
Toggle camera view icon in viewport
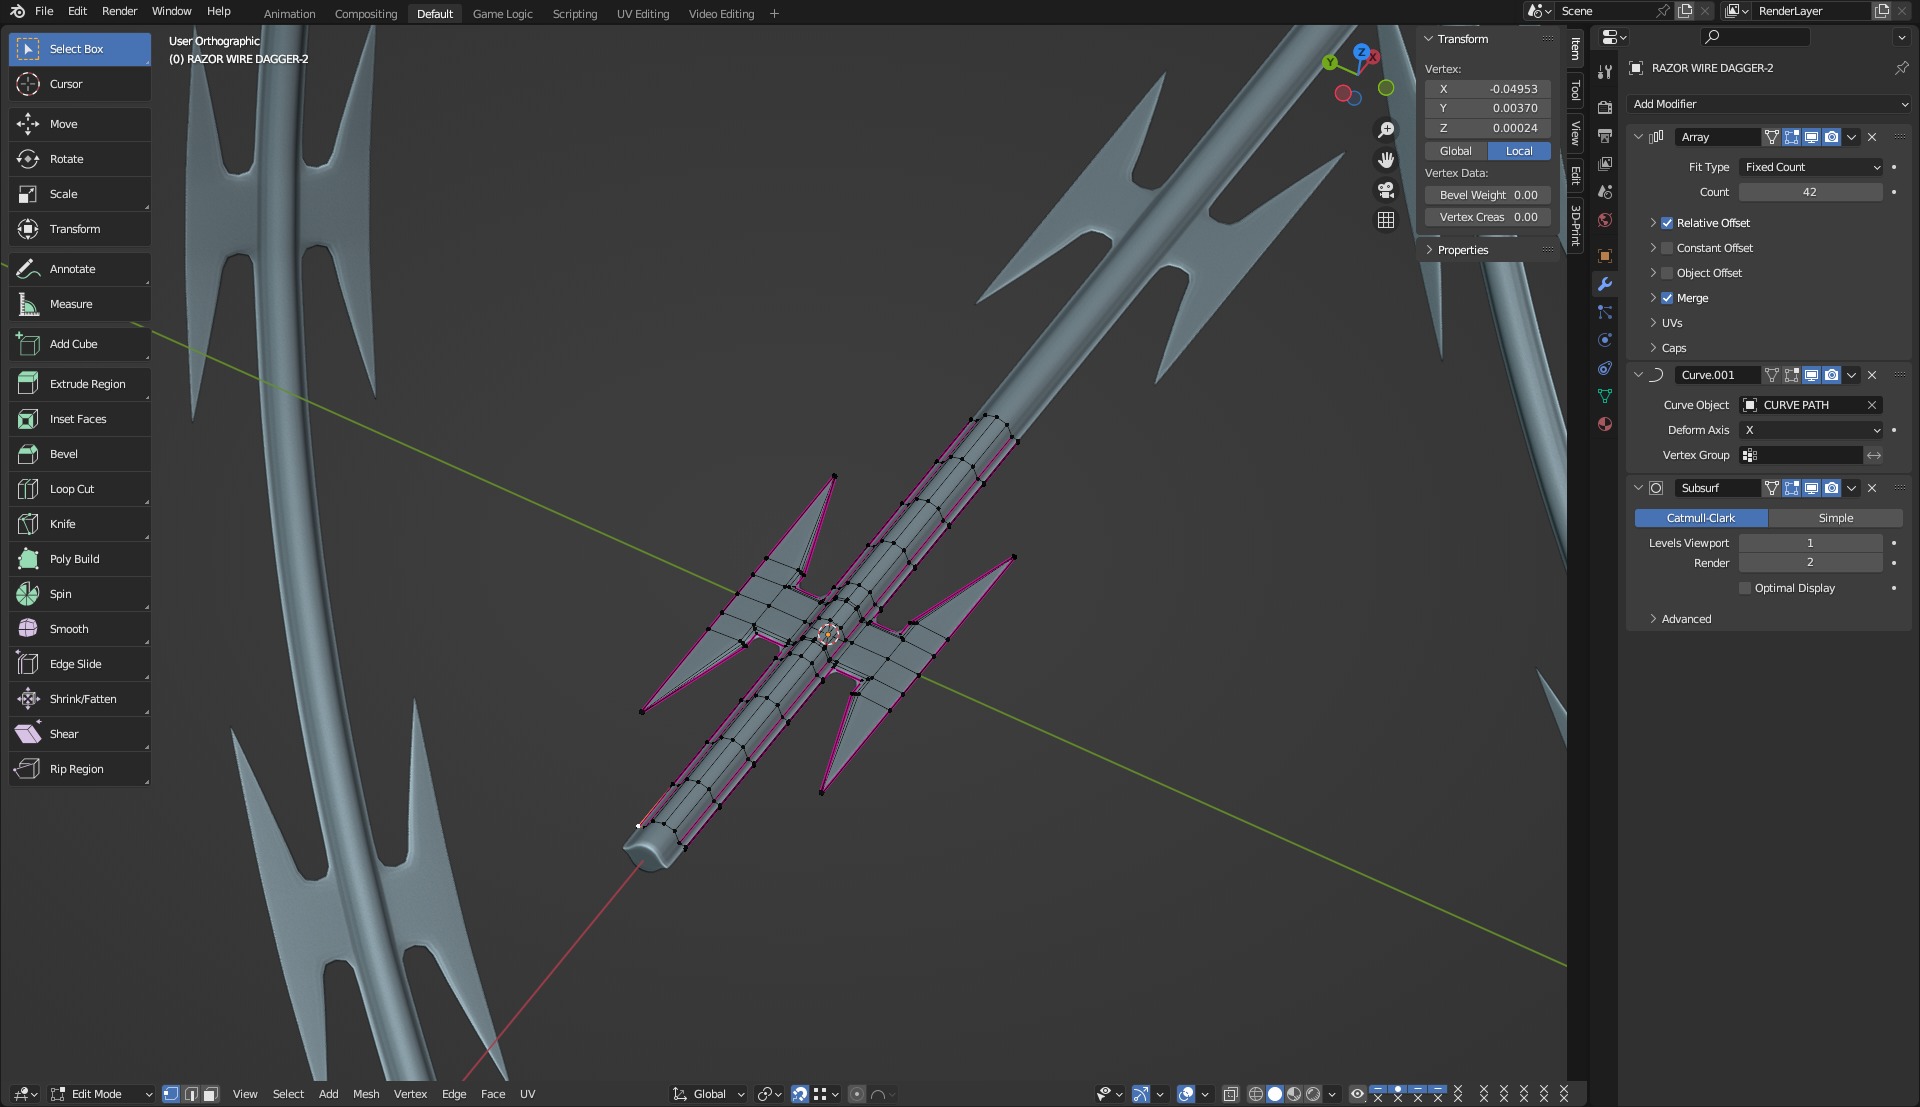tap(1386, 190)
